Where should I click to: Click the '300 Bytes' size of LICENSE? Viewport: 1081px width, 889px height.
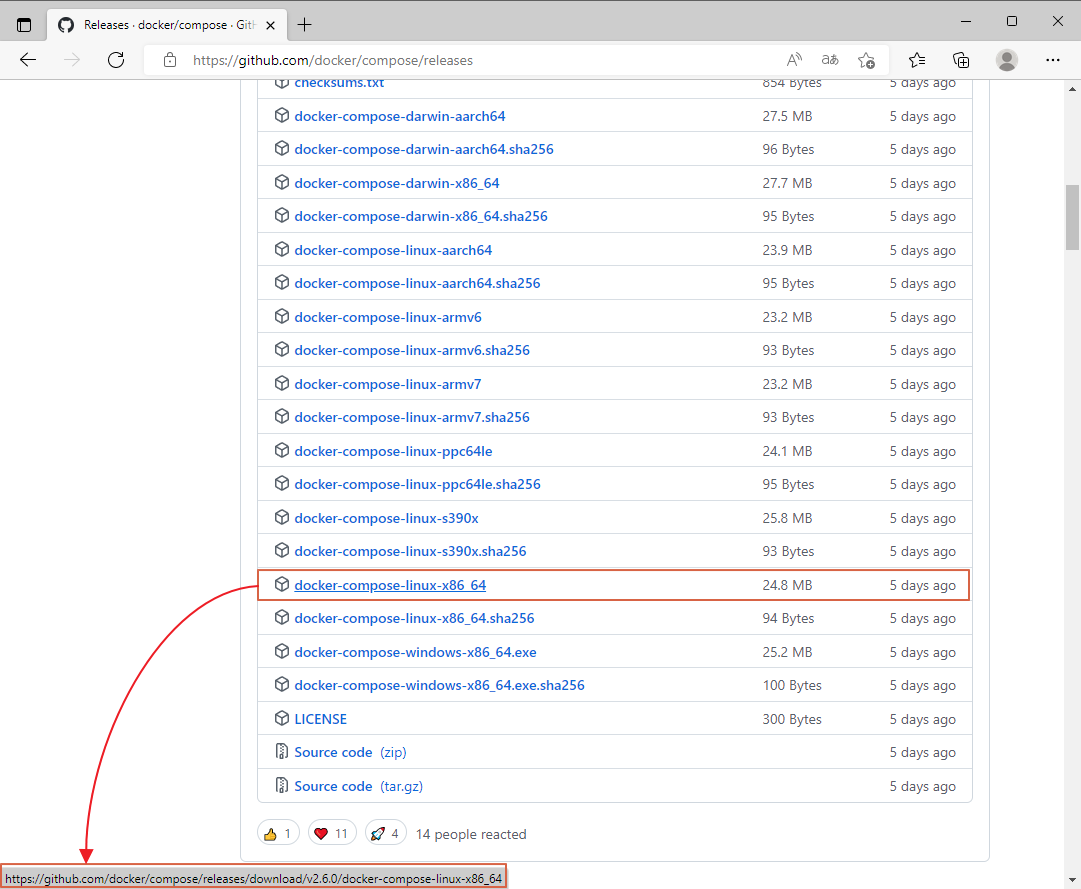click(x=792, y=719)
